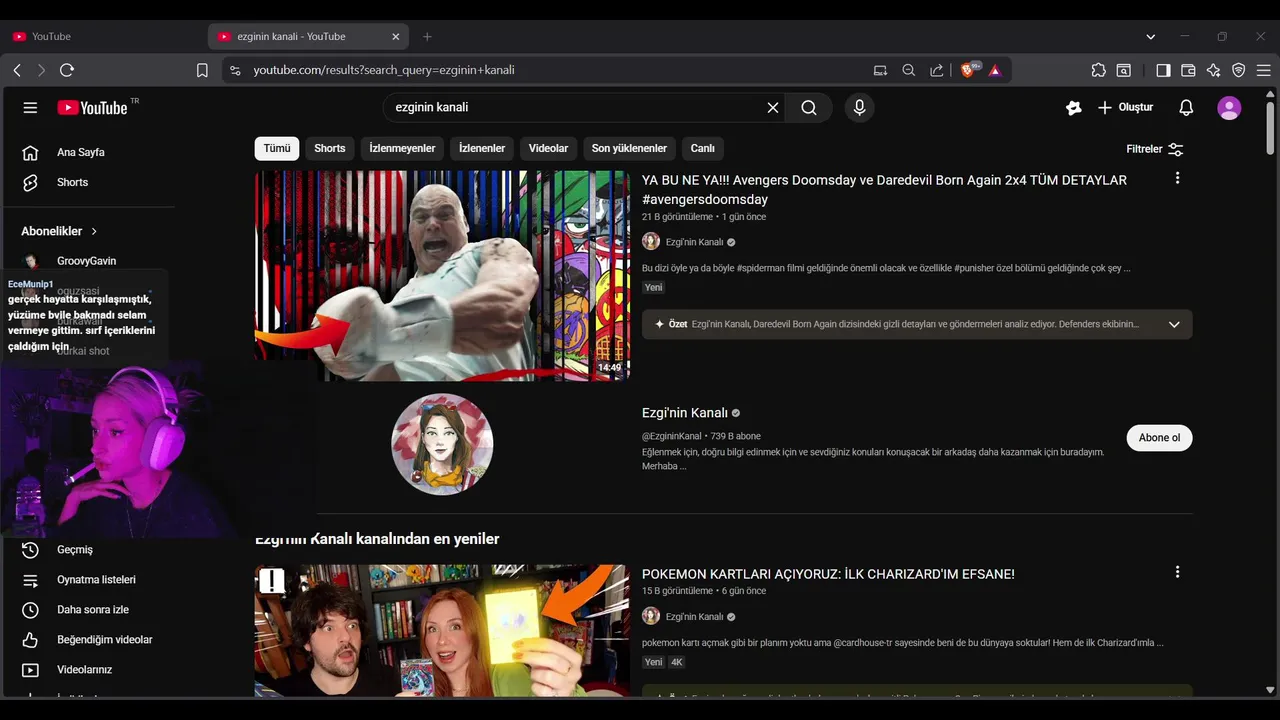The width and height of the screenshot is (1280, 720).
Task: Start voice search with the microphone
Action: (859, 107)
